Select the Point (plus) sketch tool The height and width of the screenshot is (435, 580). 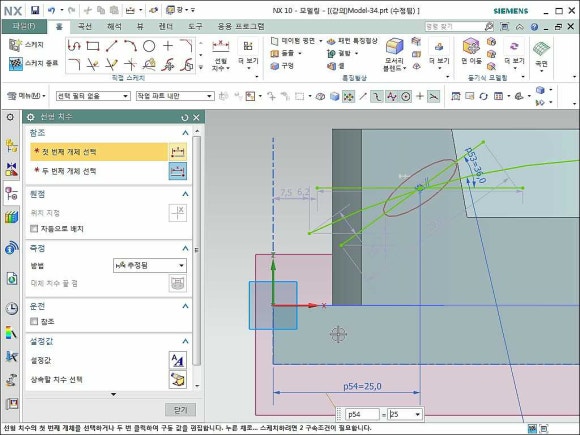point(168,46)
